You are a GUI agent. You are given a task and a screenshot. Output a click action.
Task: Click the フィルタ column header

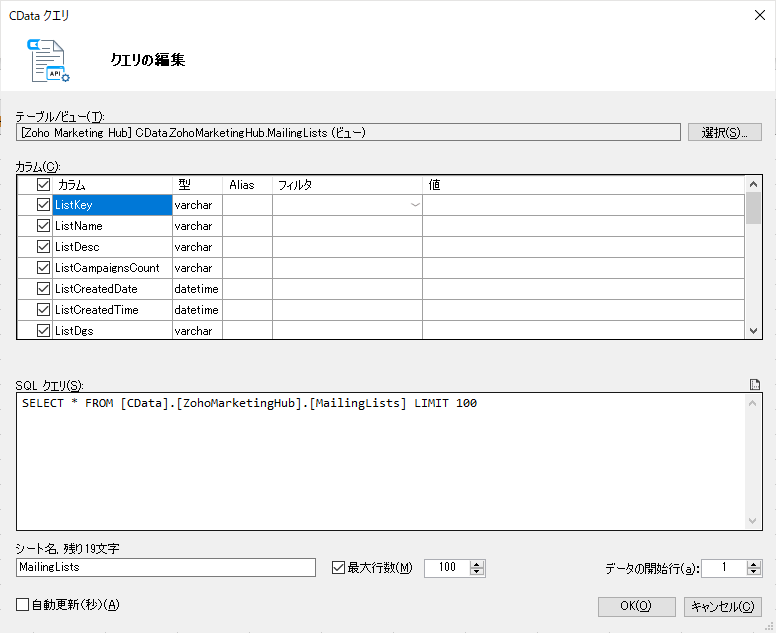pyautogui.click(x=347, y=185)
